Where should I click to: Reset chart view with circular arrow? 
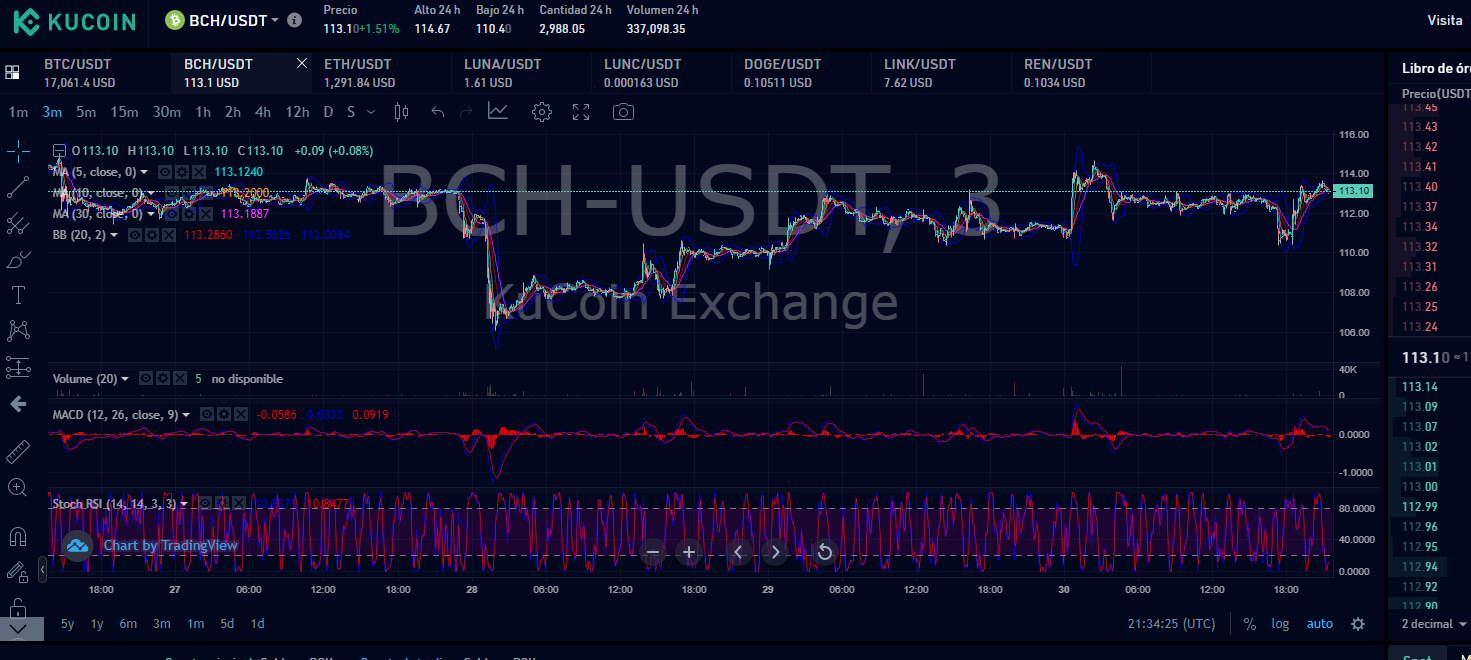tap(824, 552)
